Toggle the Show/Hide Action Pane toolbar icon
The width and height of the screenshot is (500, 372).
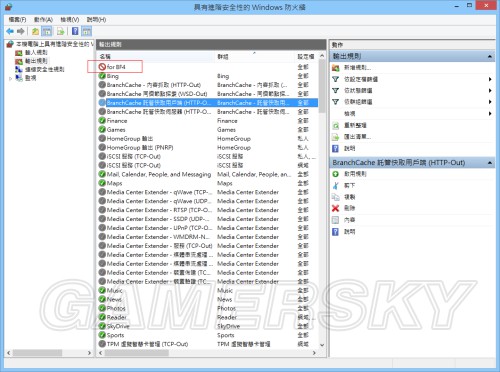tap(87, 31)
